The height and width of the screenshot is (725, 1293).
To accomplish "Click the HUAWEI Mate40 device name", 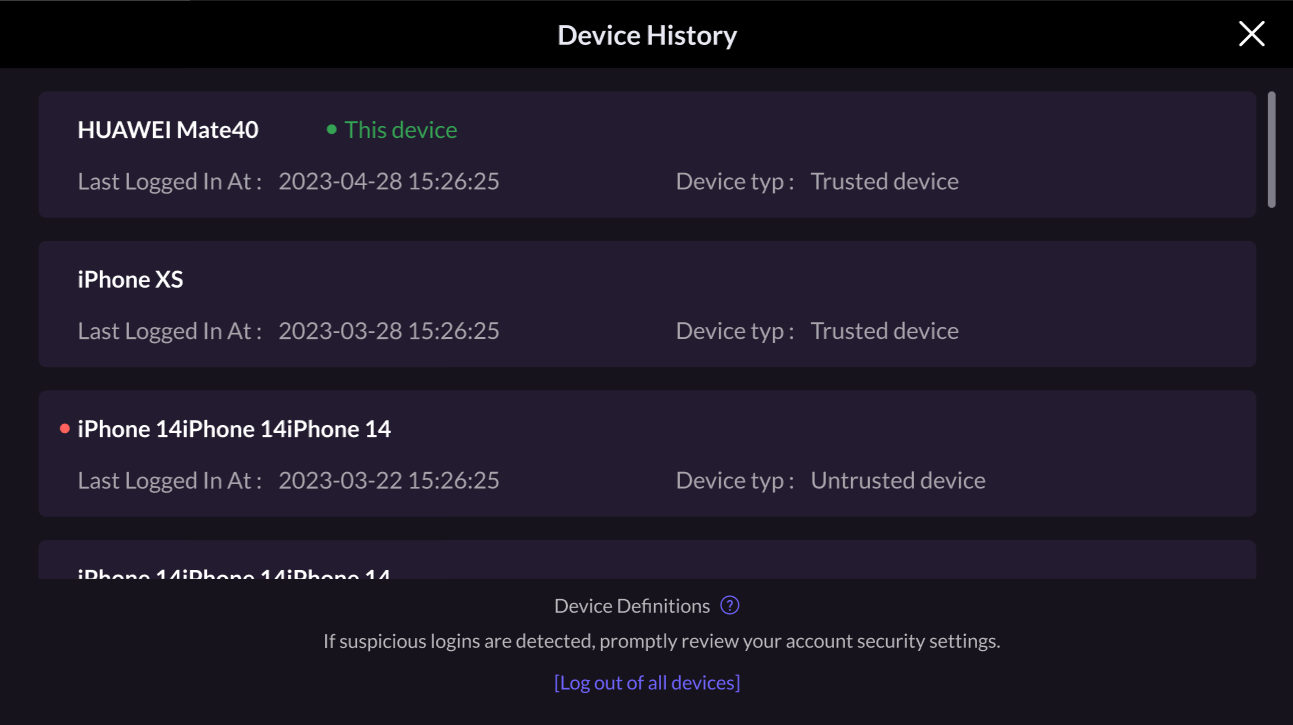I will point(167,129).
